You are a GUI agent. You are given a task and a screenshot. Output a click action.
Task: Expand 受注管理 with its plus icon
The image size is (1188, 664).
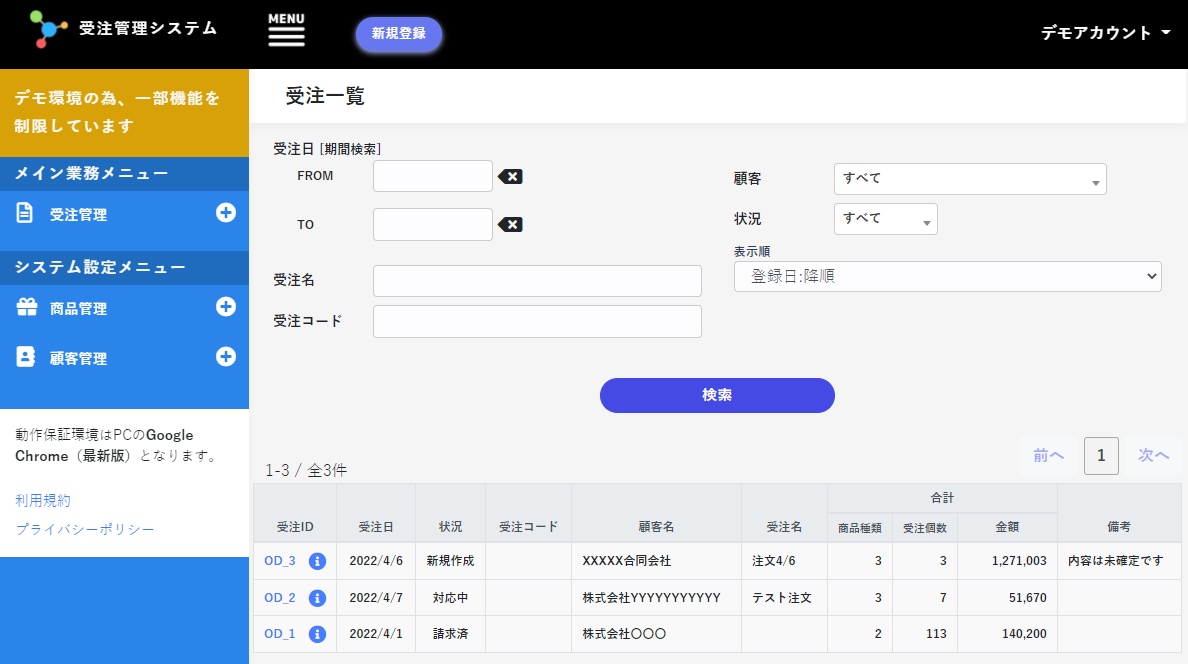click(x=226, y=213)
